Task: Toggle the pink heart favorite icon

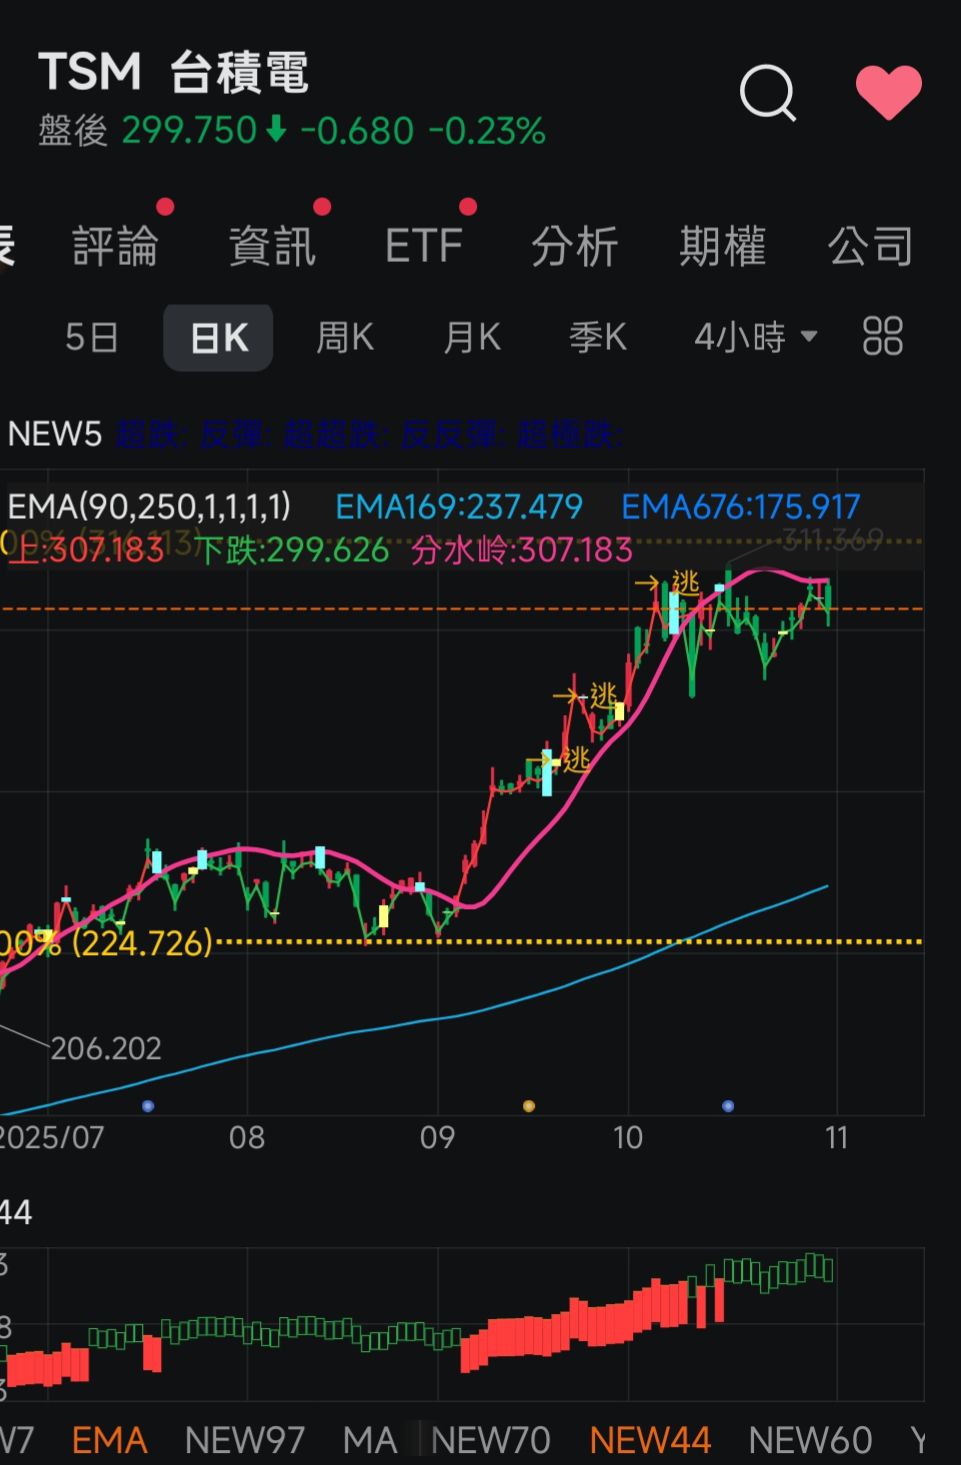Action: [888, 92]
